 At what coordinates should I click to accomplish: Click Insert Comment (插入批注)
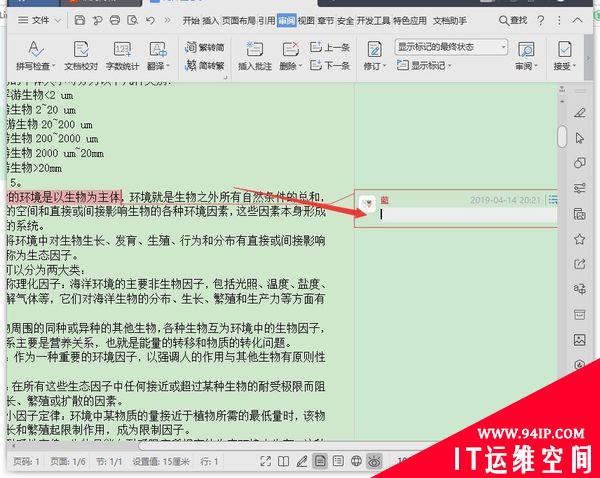(254, 56)
